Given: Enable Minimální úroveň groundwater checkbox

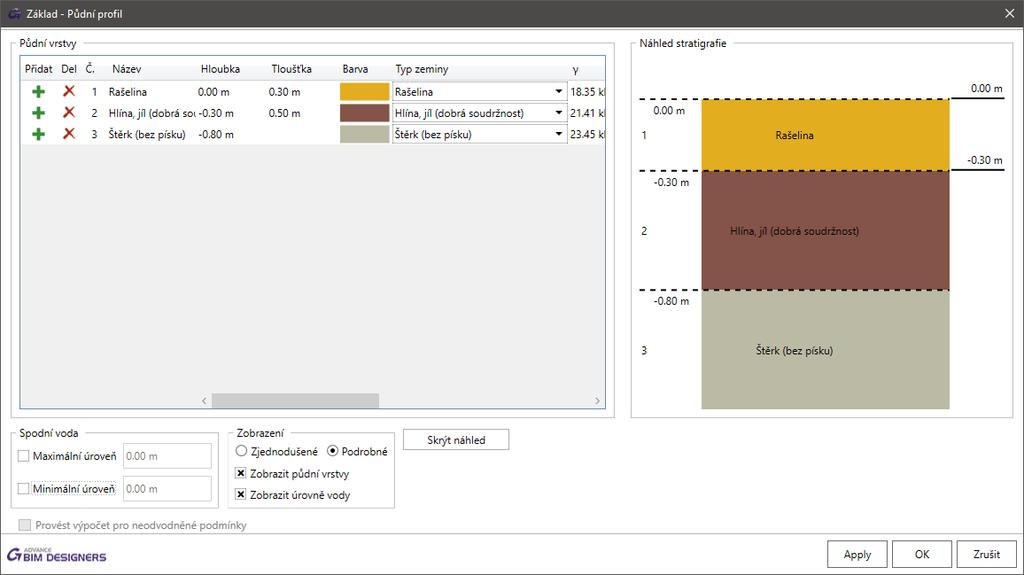Looking at the screenshot, I should tap(24, 489).
